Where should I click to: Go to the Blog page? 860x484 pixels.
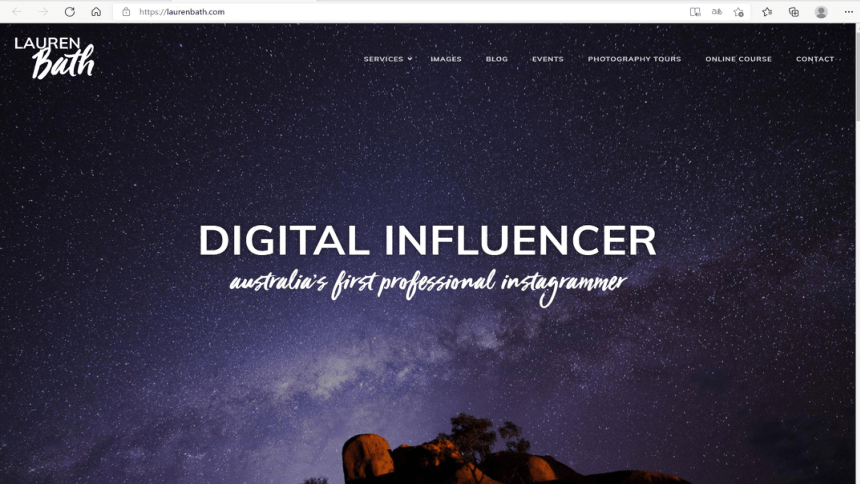497,59
